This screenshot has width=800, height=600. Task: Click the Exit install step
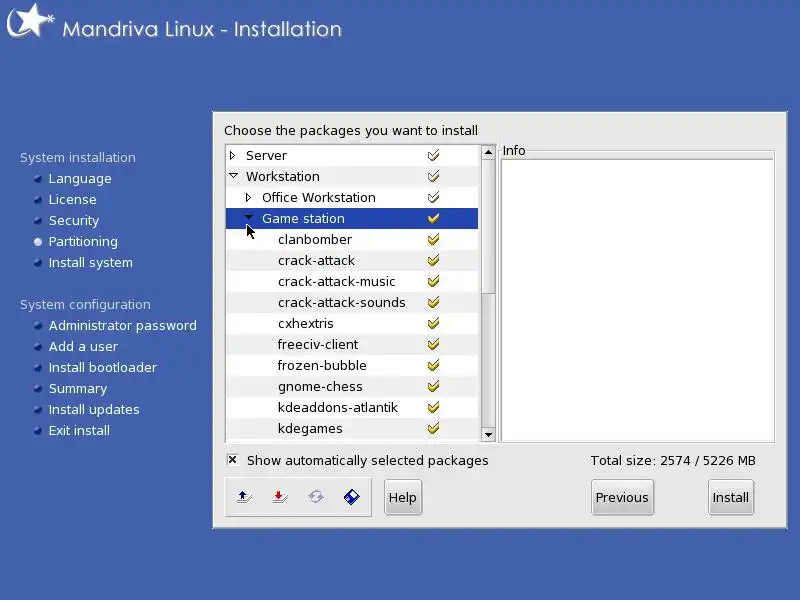pyautogui.click(x=79, y=431)
